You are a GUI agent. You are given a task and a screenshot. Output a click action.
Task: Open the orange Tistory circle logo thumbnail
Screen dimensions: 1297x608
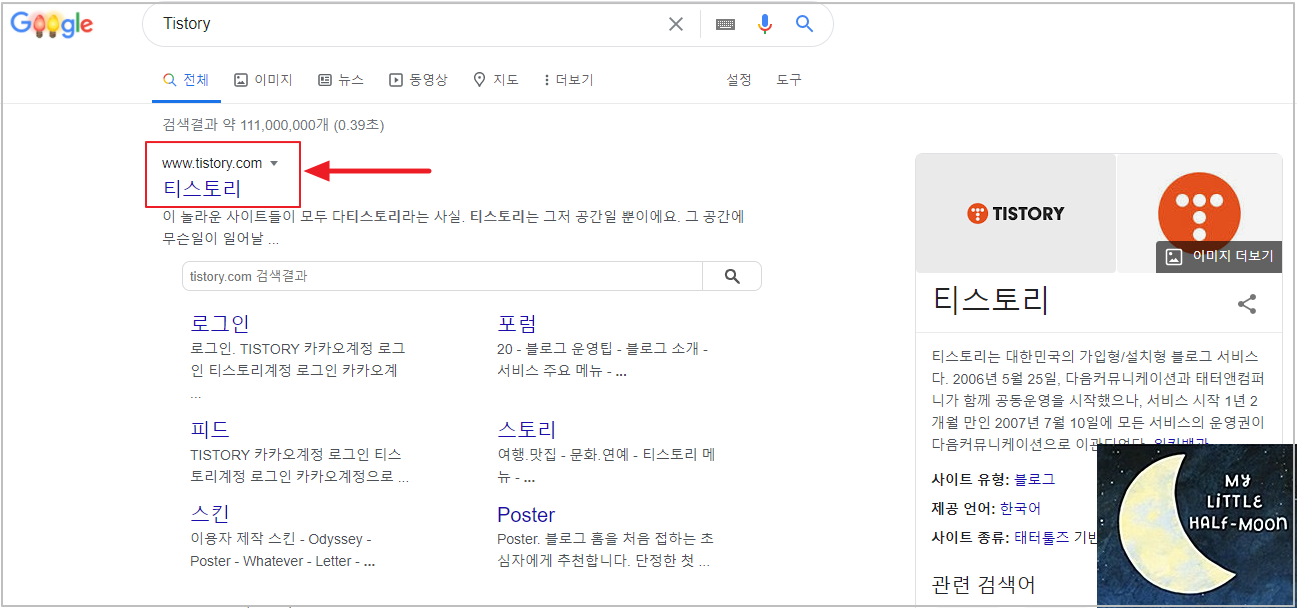1199,213
